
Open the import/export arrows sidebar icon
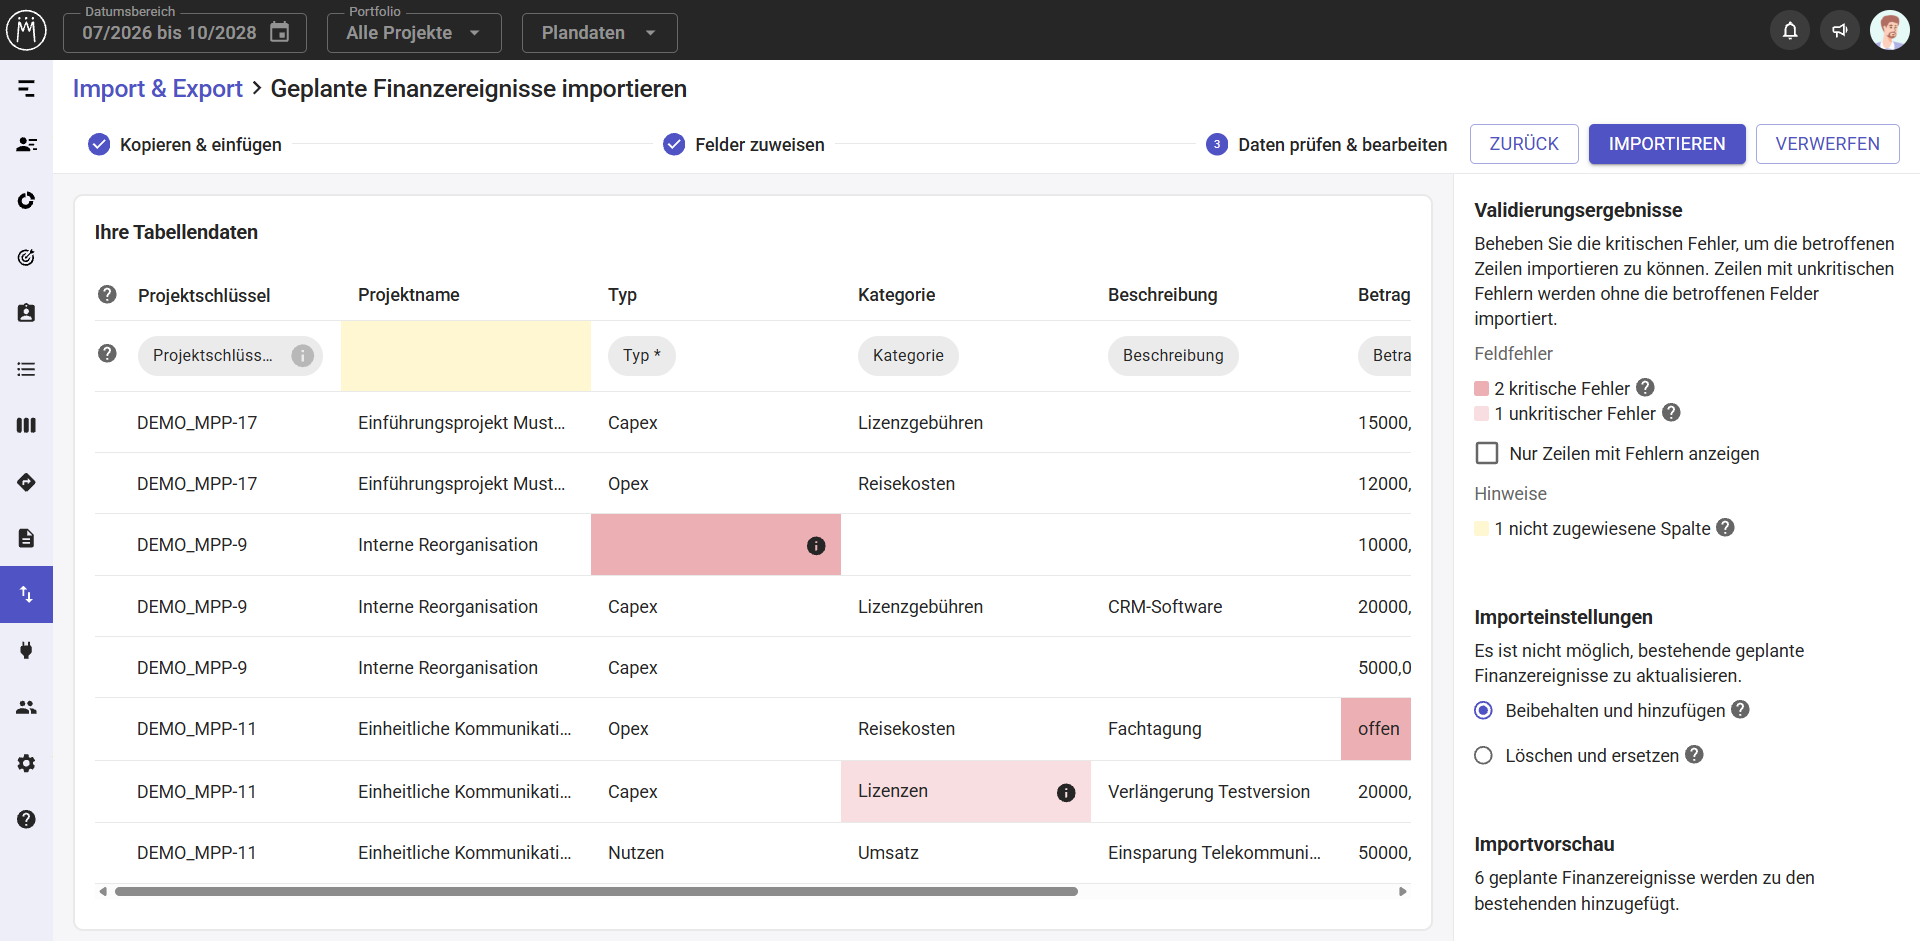[x=26, y=594]
